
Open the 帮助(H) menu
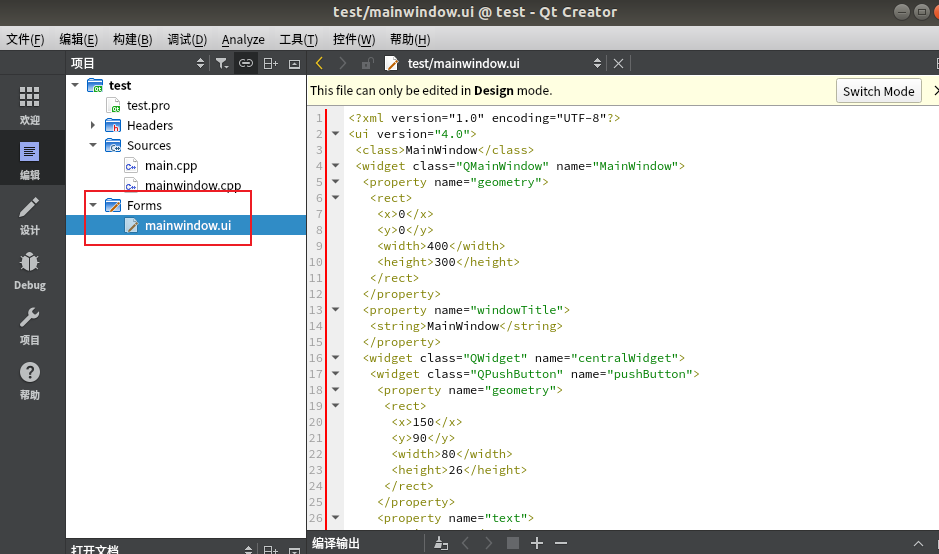tap(410, 40)
